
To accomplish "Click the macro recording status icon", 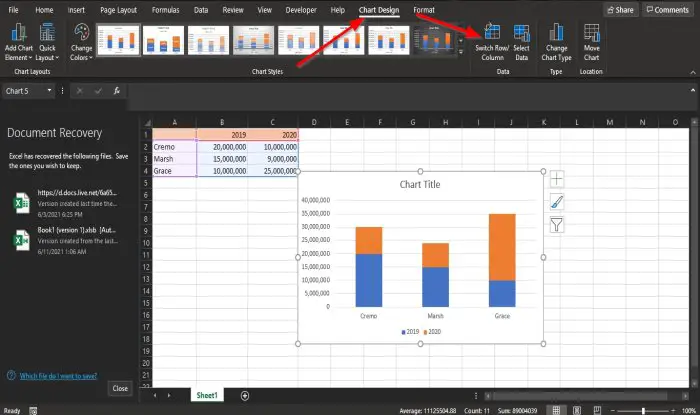I will [33, 411].
